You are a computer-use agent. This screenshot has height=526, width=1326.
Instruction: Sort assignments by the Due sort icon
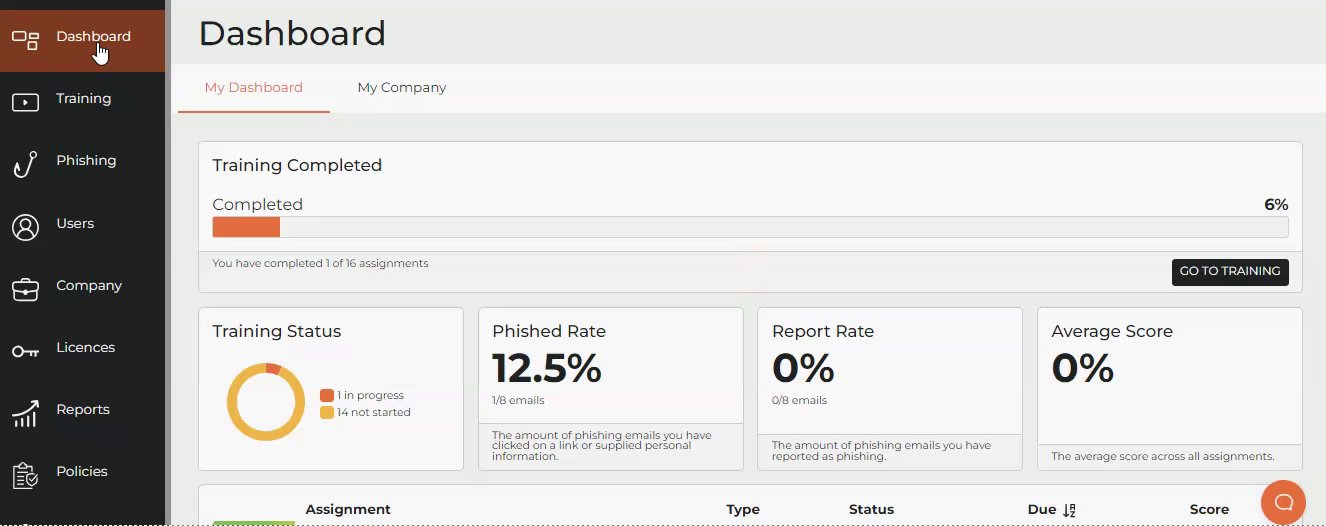(x=1069, y=510)
